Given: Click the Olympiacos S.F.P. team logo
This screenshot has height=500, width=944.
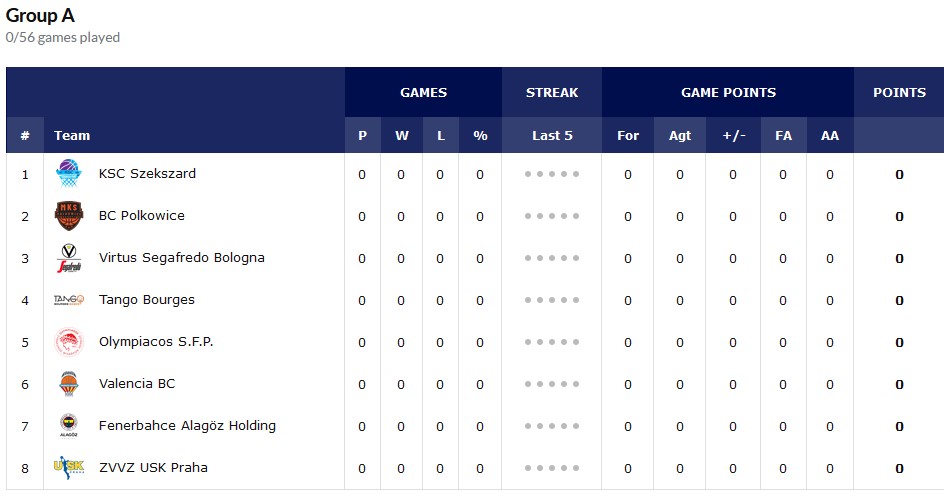Looking at the screenshot, I should (x=69, y=342).
